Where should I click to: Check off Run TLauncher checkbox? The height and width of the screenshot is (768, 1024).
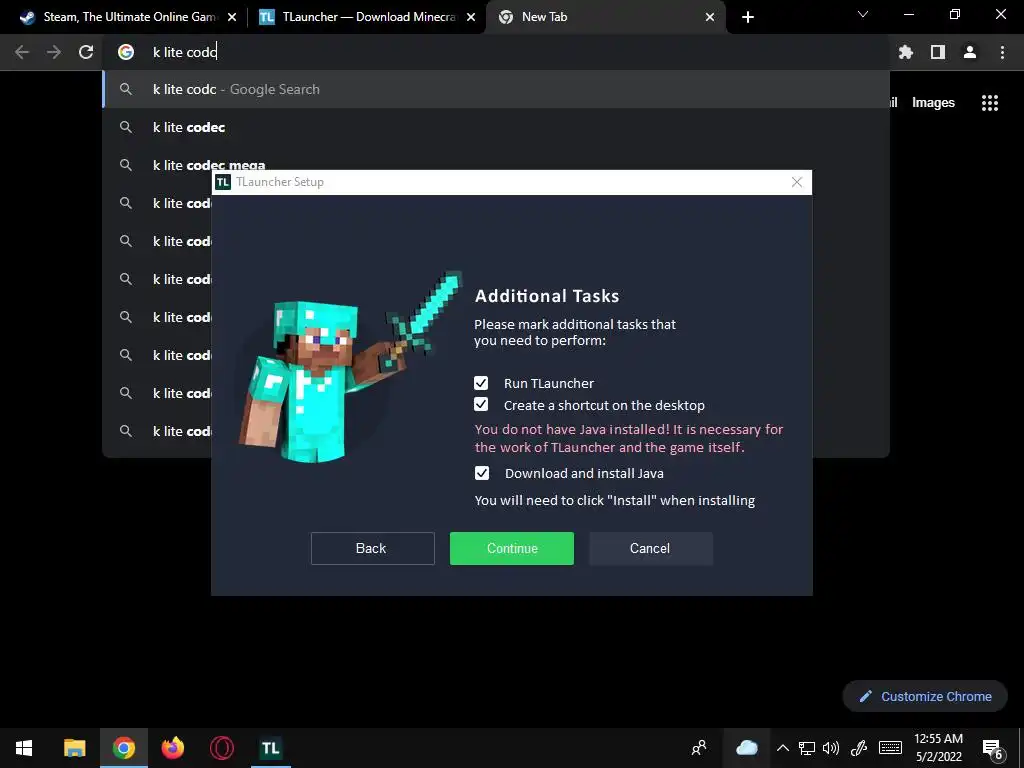click(481, 383)
